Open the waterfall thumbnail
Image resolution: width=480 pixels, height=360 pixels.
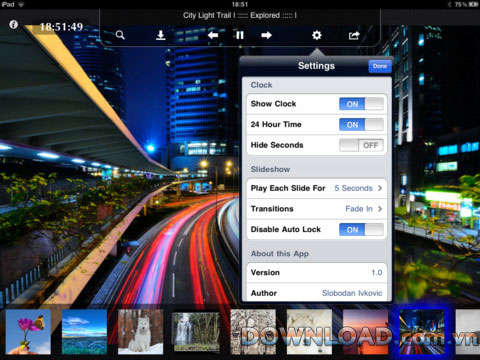click(197, 332)
